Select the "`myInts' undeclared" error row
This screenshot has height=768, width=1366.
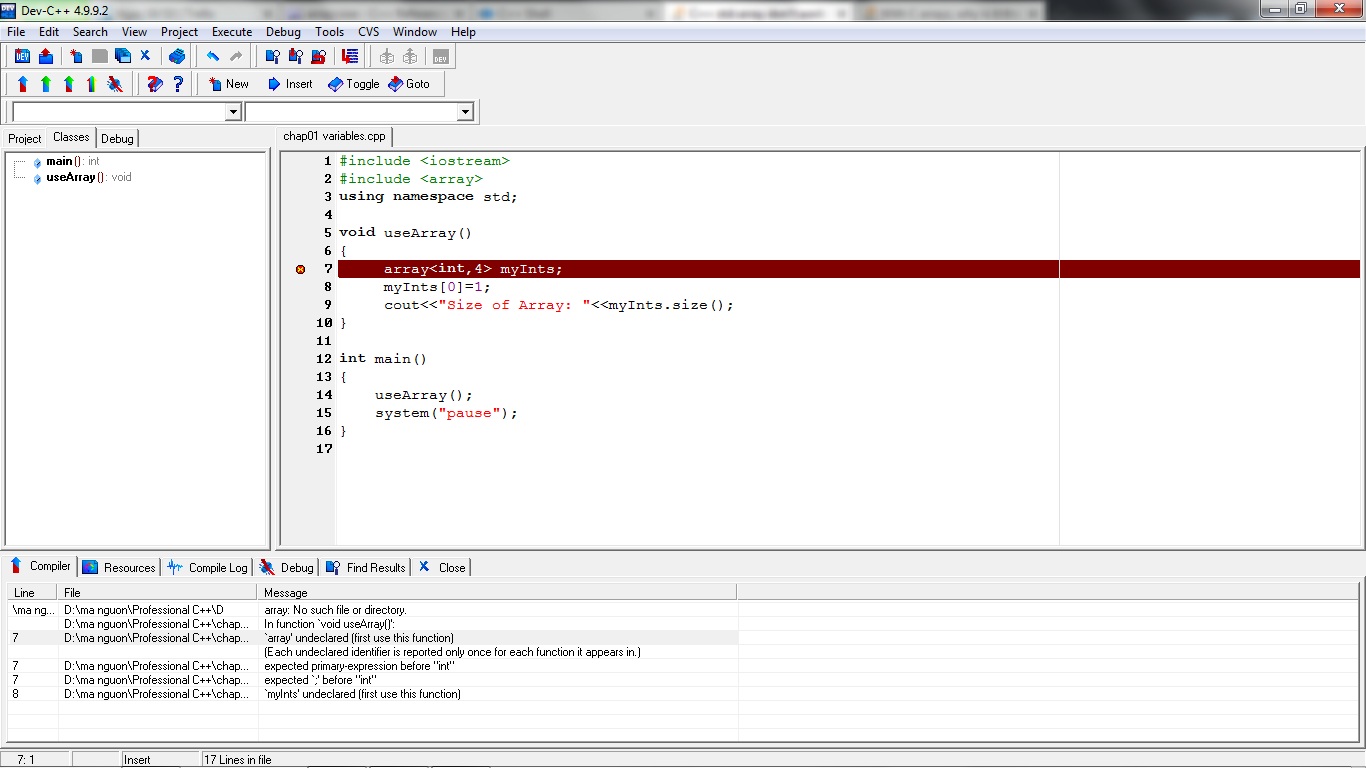point(373,694)
